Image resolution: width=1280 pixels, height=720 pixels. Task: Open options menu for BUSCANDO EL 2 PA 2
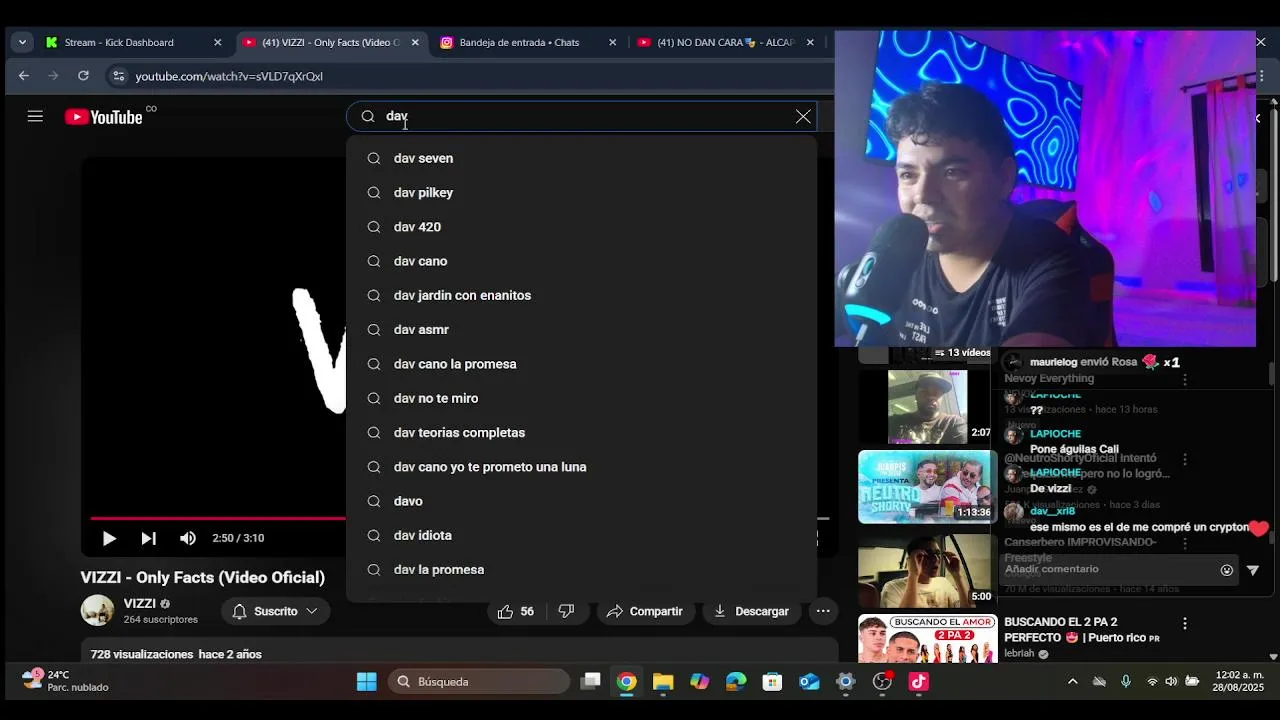1185,623
